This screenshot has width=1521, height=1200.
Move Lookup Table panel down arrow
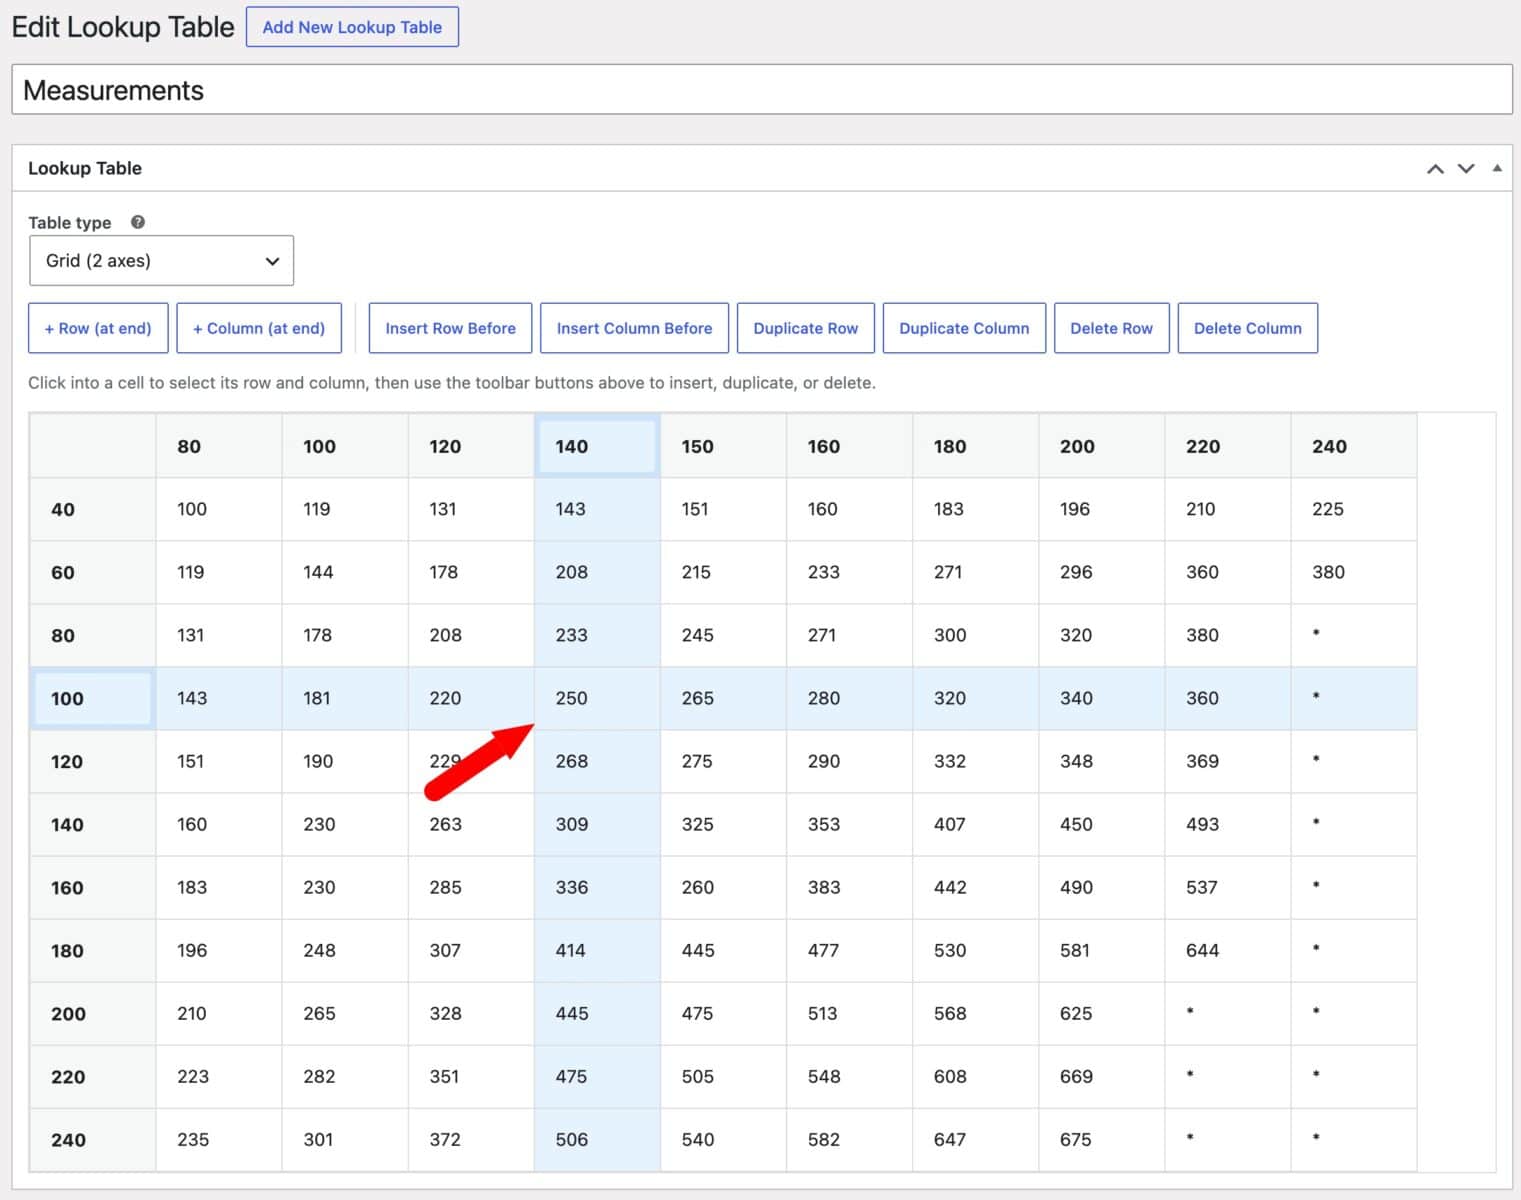[x=1466, y=169]
